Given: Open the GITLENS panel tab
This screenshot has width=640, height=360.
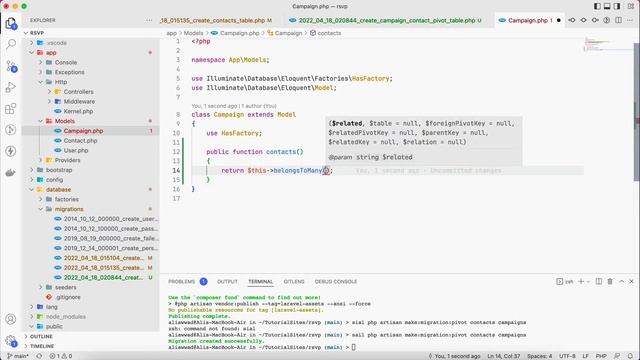Looking at the screenshot, I should pyautogui.click(x=294, y=281).
